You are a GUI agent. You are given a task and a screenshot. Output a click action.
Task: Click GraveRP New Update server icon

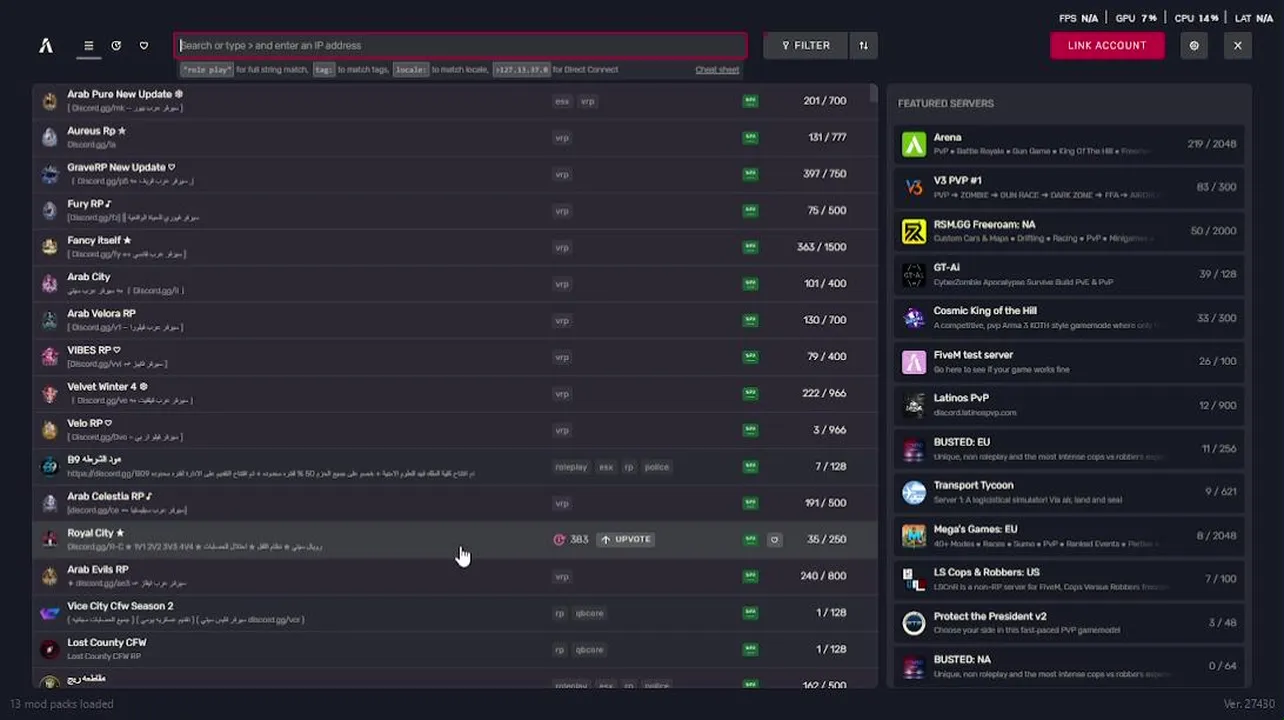click(50, 174)
